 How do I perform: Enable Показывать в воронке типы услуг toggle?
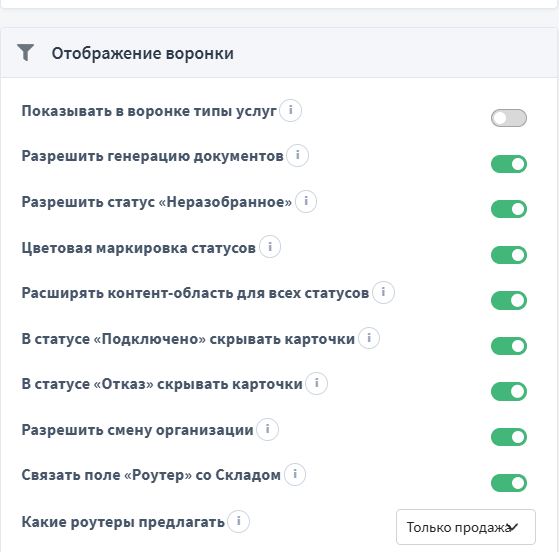pos(509,118)
